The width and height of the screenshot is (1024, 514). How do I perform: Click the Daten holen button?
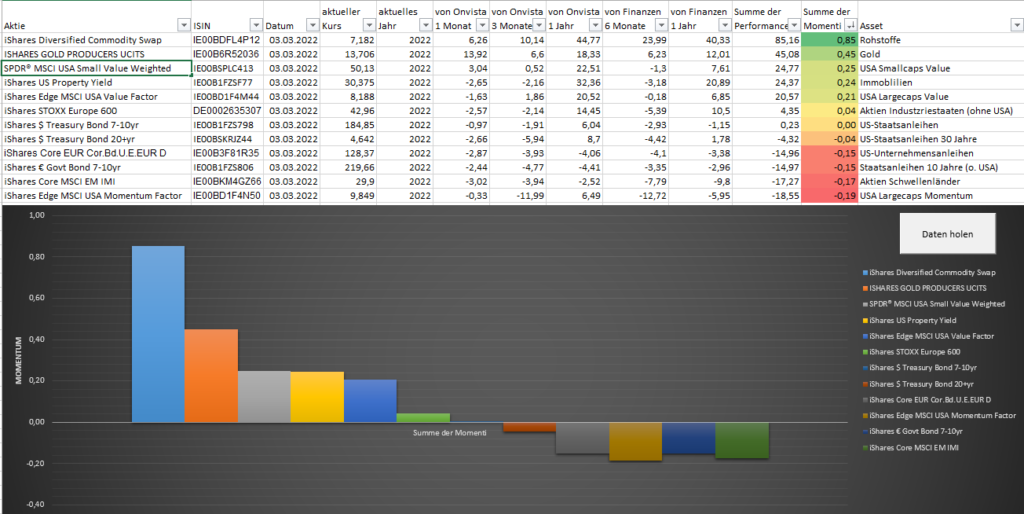(948, 233)
